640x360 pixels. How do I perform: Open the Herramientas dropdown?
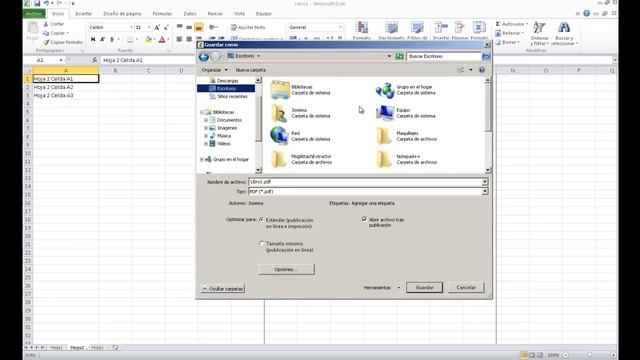pos(382,288)
